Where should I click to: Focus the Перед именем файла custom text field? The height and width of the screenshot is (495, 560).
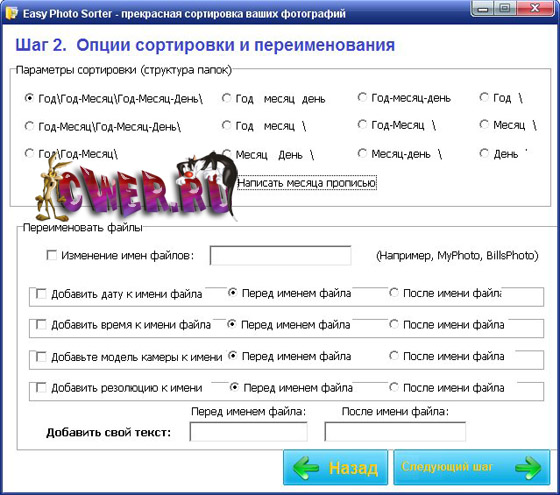pyautogui.click(x=249, y=431)
